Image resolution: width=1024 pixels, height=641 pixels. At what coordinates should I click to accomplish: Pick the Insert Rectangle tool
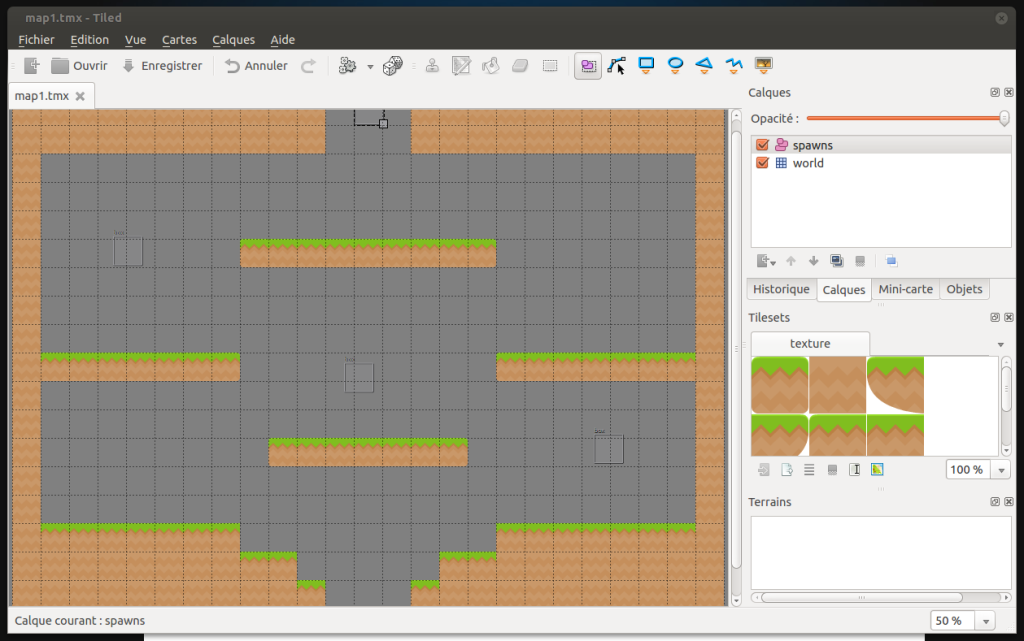point(646,65)
